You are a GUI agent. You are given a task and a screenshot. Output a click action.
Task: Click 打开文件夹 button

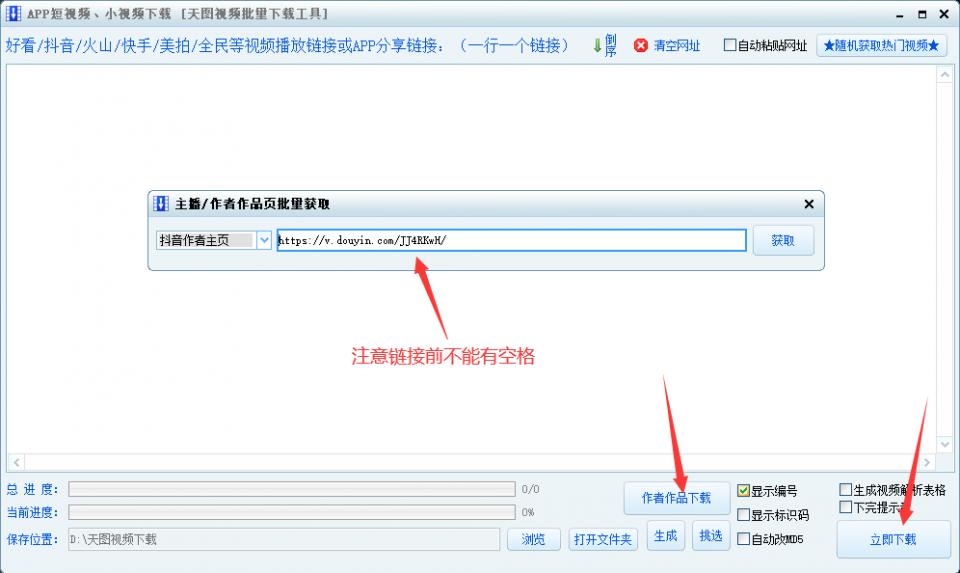click(603, 539)
